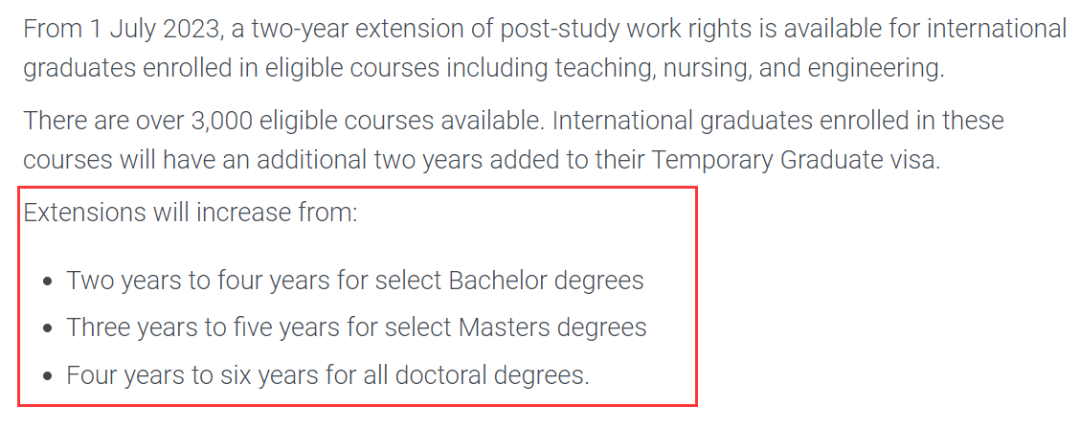Click "International graduates enrolled in these" text

tap(778, 121)
